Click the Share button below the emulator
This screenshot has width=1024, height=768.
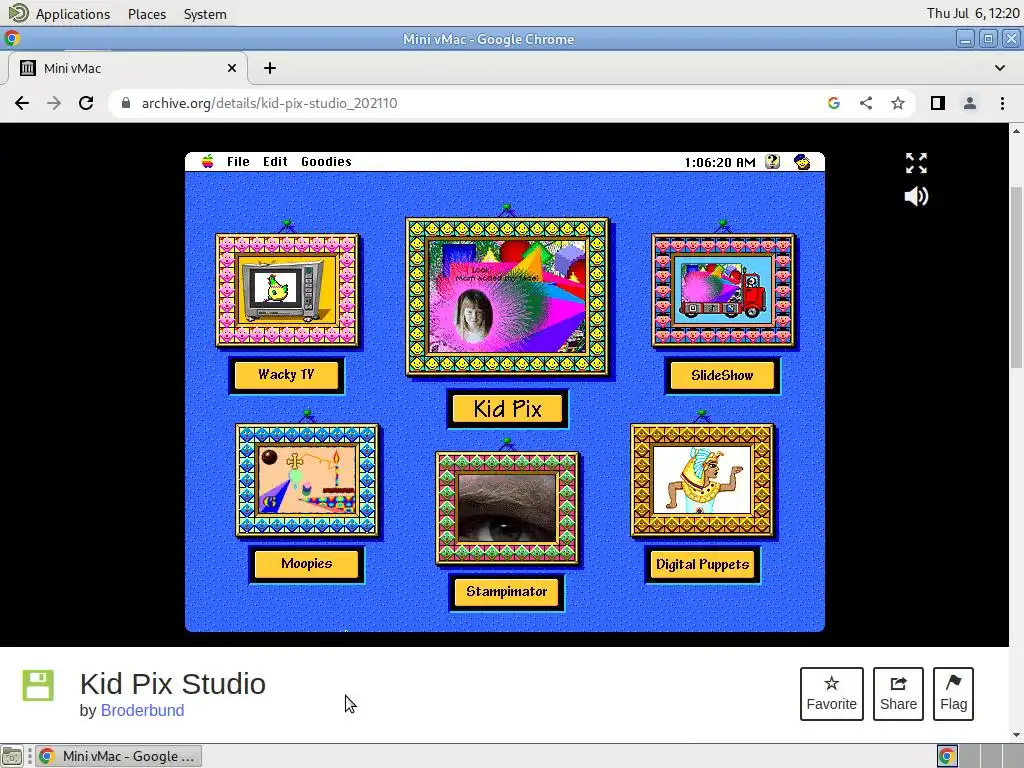coord(898,694)
